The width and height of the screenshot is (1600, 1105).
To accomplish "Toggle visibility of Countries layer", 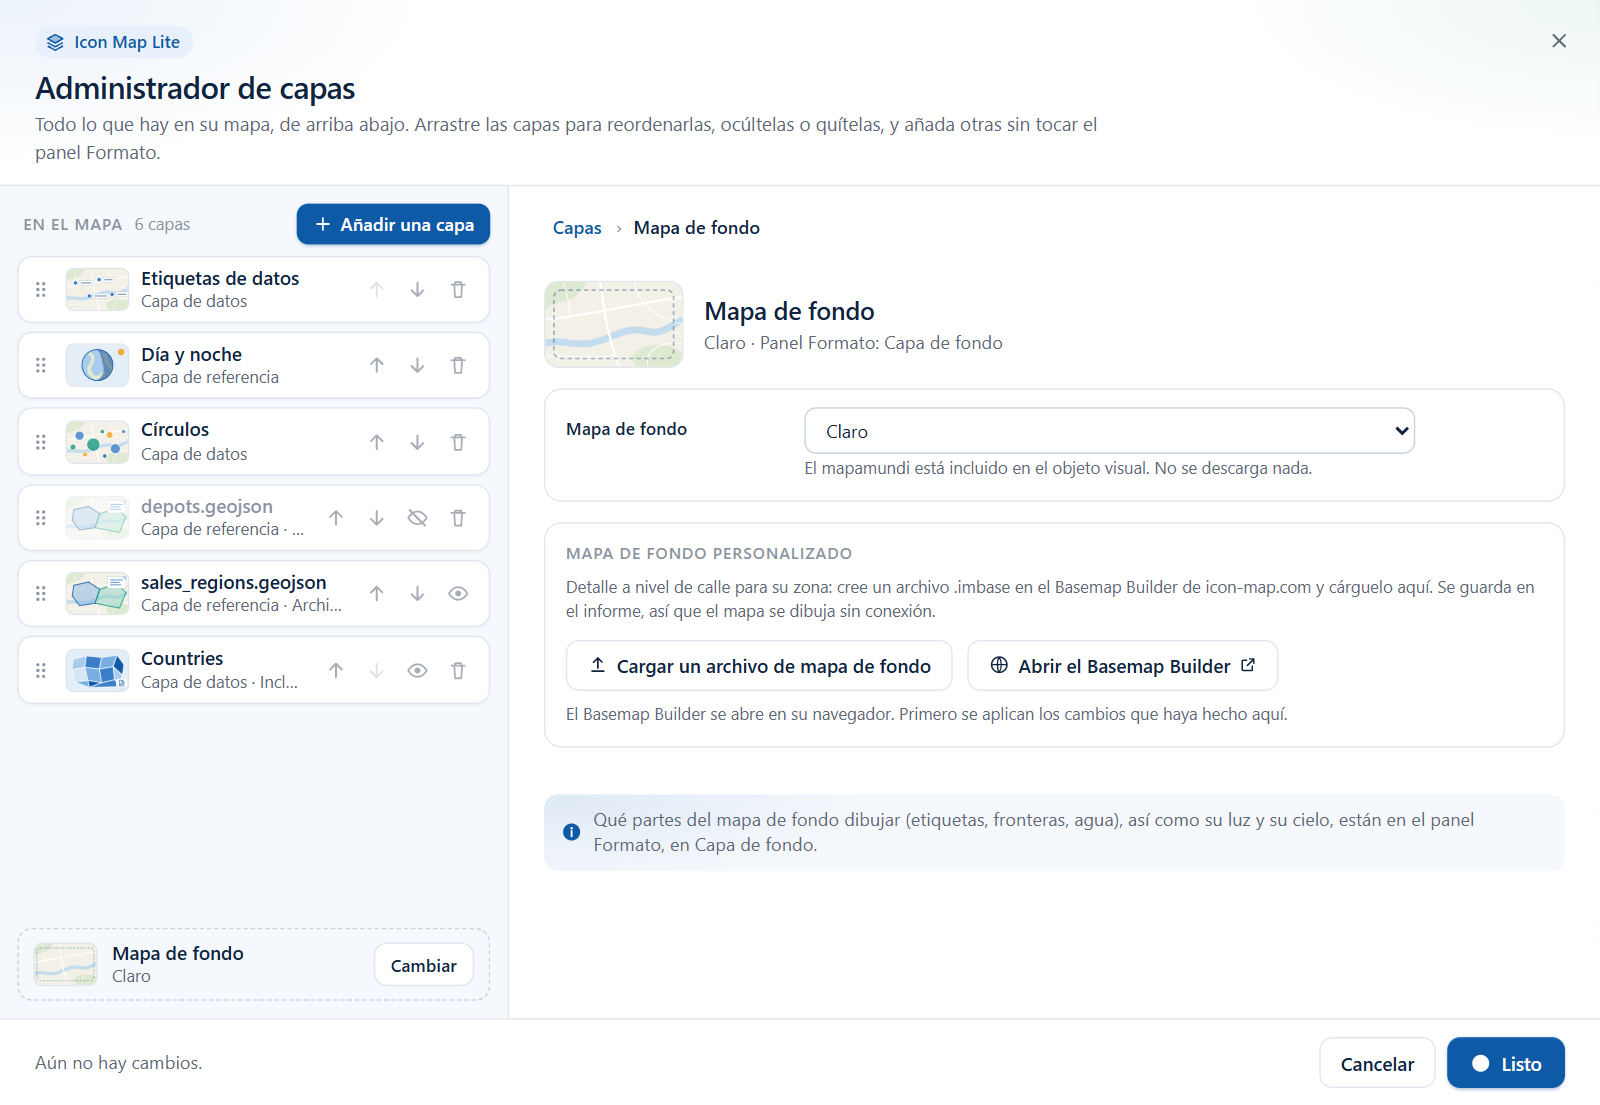I will coord(417,671).
